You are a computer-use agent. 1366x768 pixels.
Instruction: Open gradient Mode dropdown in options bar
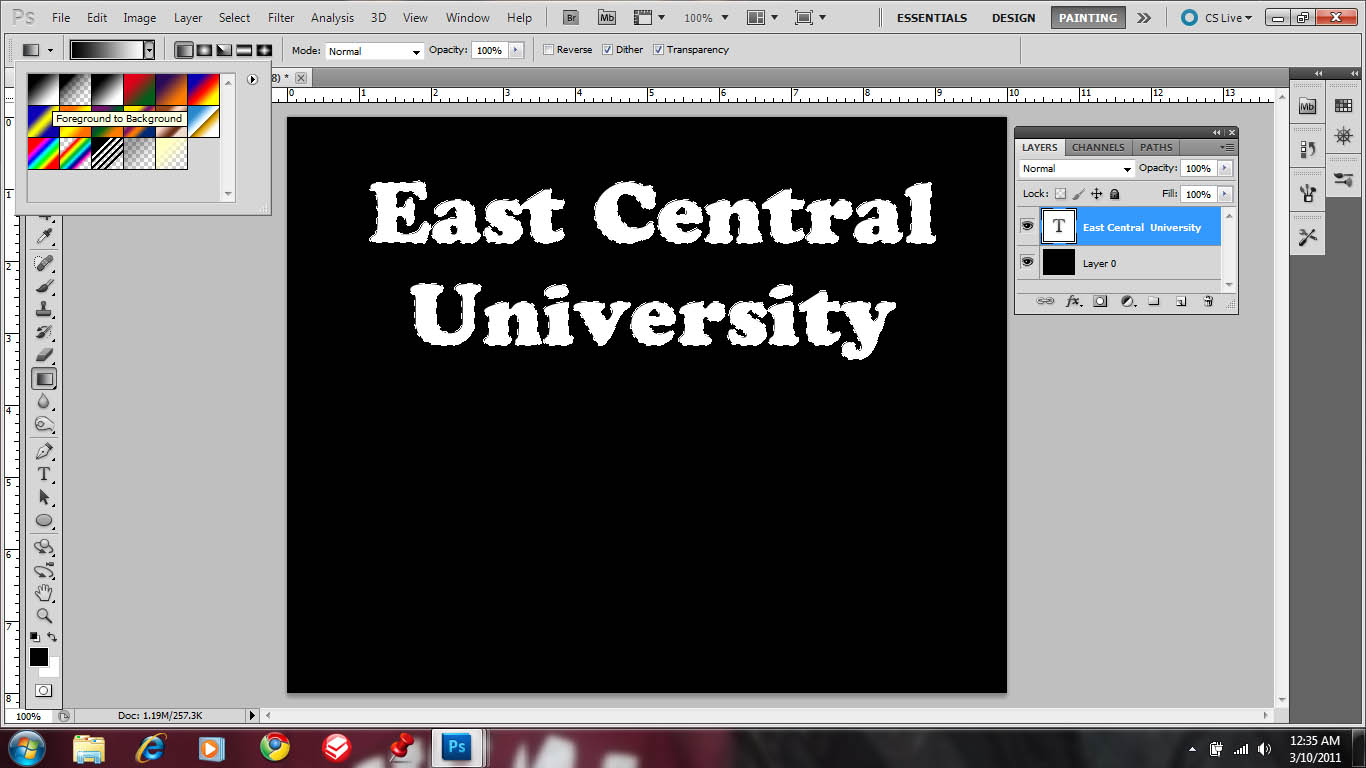click(x=375, y=51)
